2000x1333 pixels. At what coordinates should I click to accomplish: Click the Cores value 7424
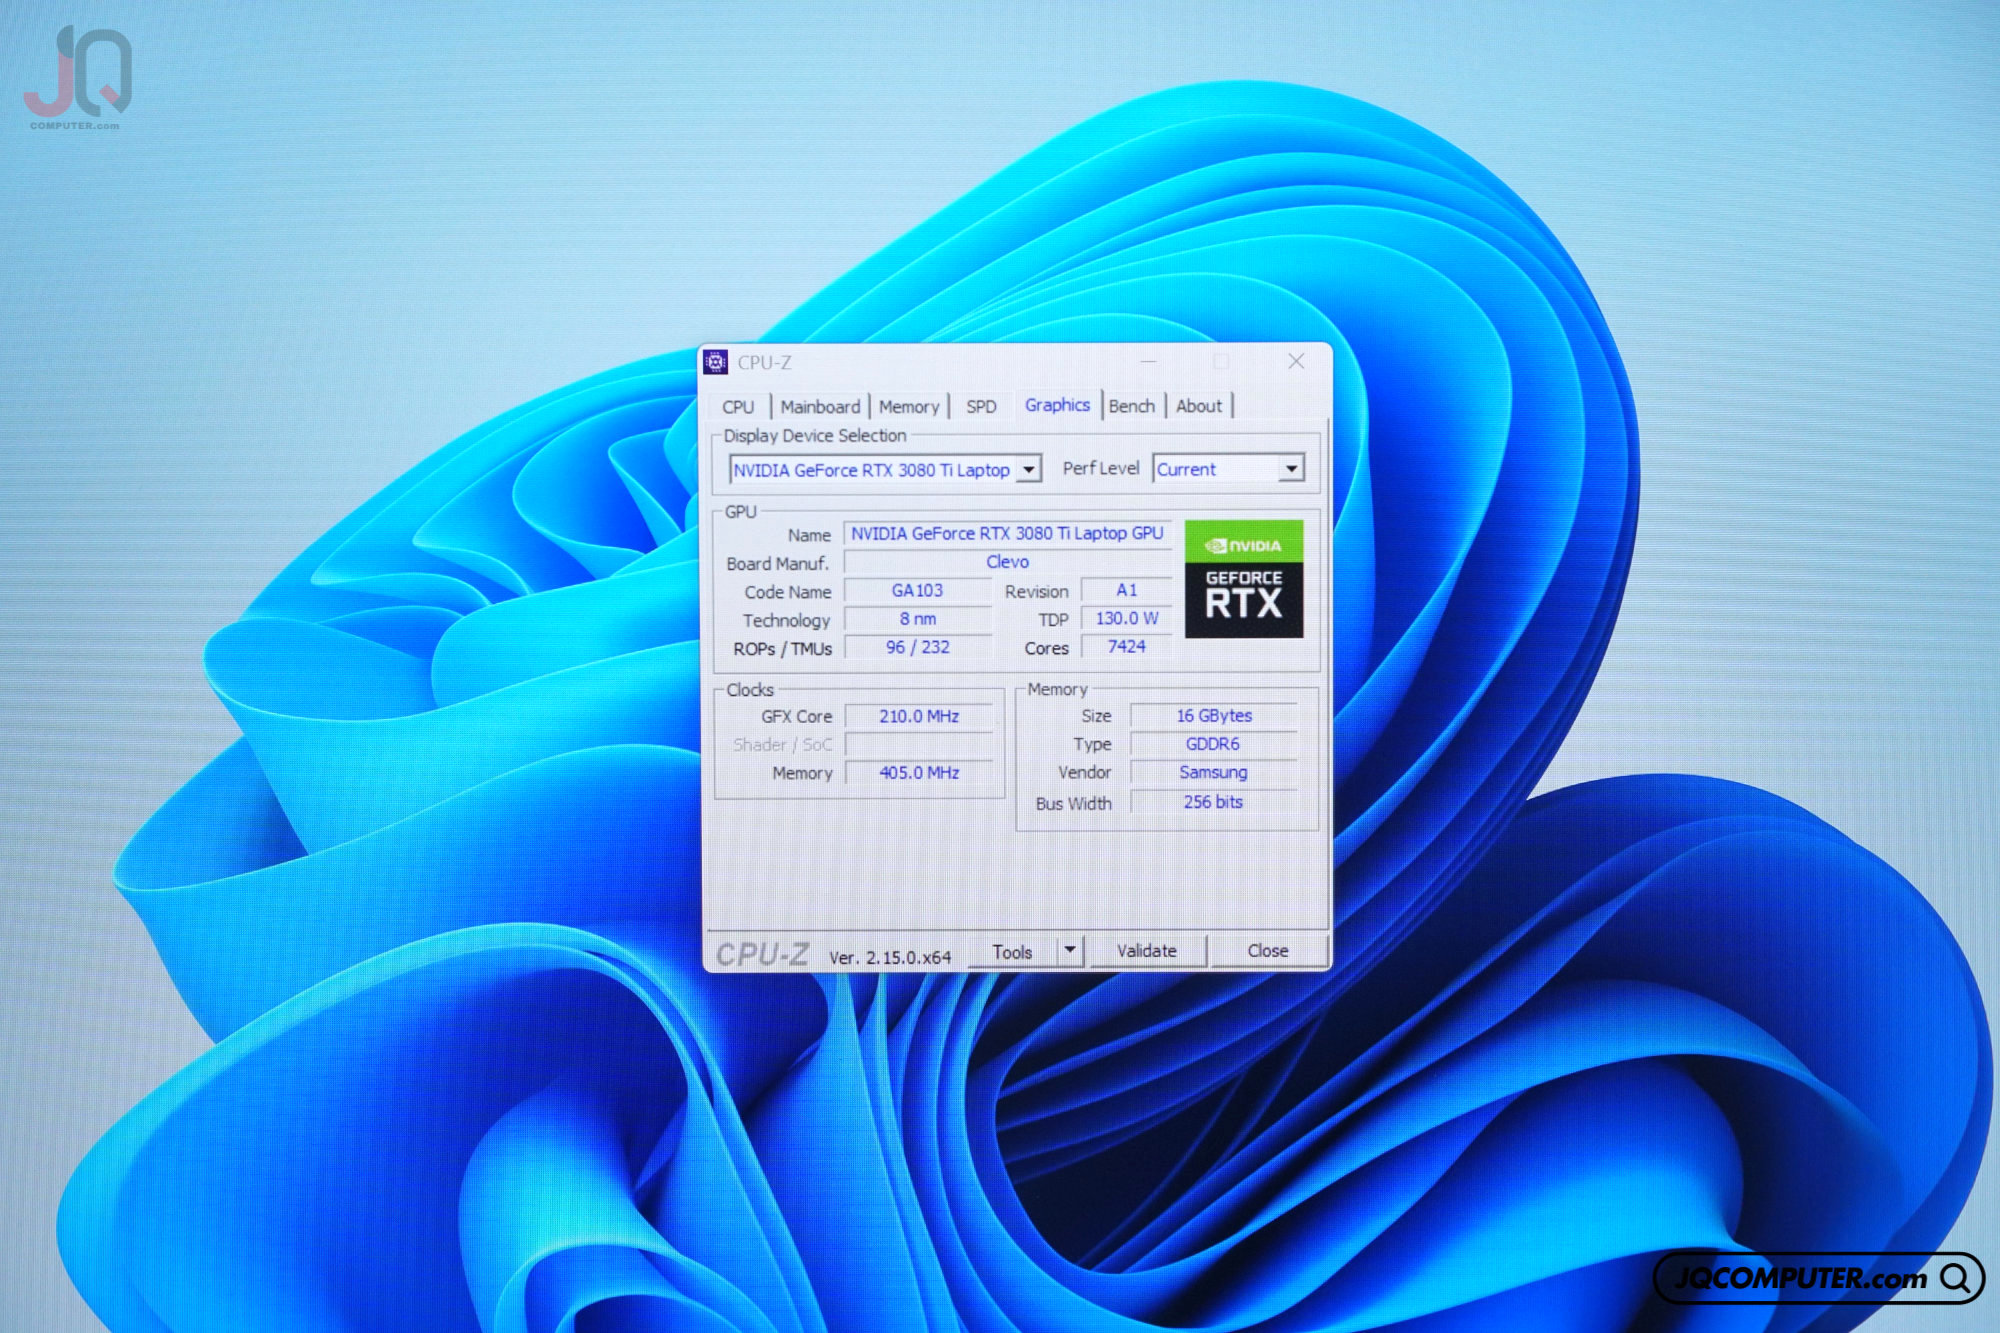pos(1127,646)
